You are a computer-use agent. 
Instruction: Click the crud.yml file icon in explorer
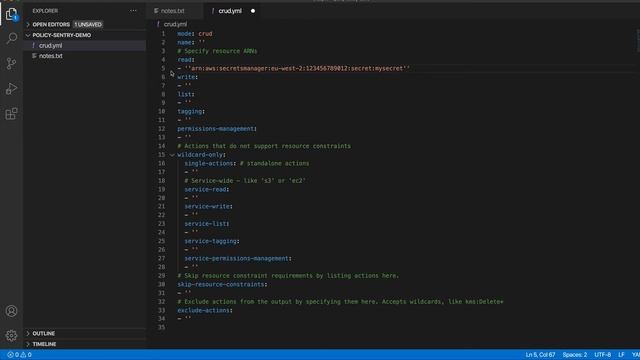pyautogui.click(x=33, y=46)
